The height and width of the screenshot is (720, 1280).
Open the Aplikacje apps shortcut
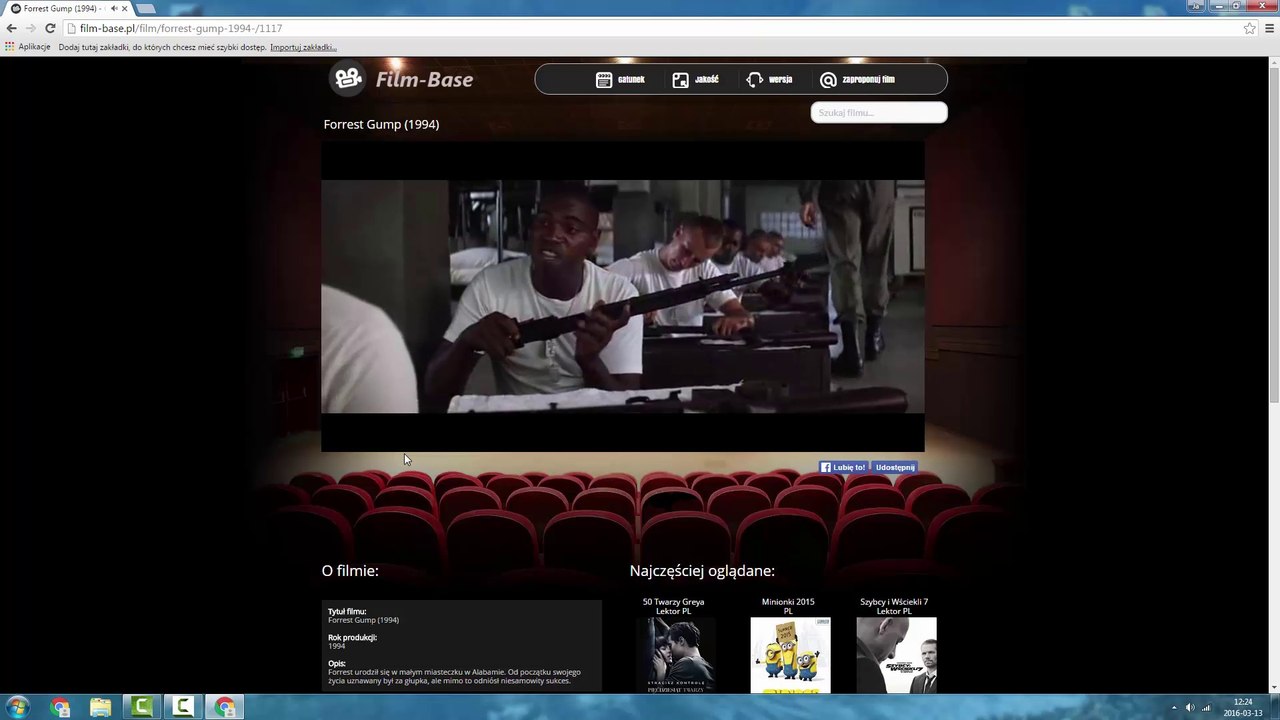pos(28,47)
